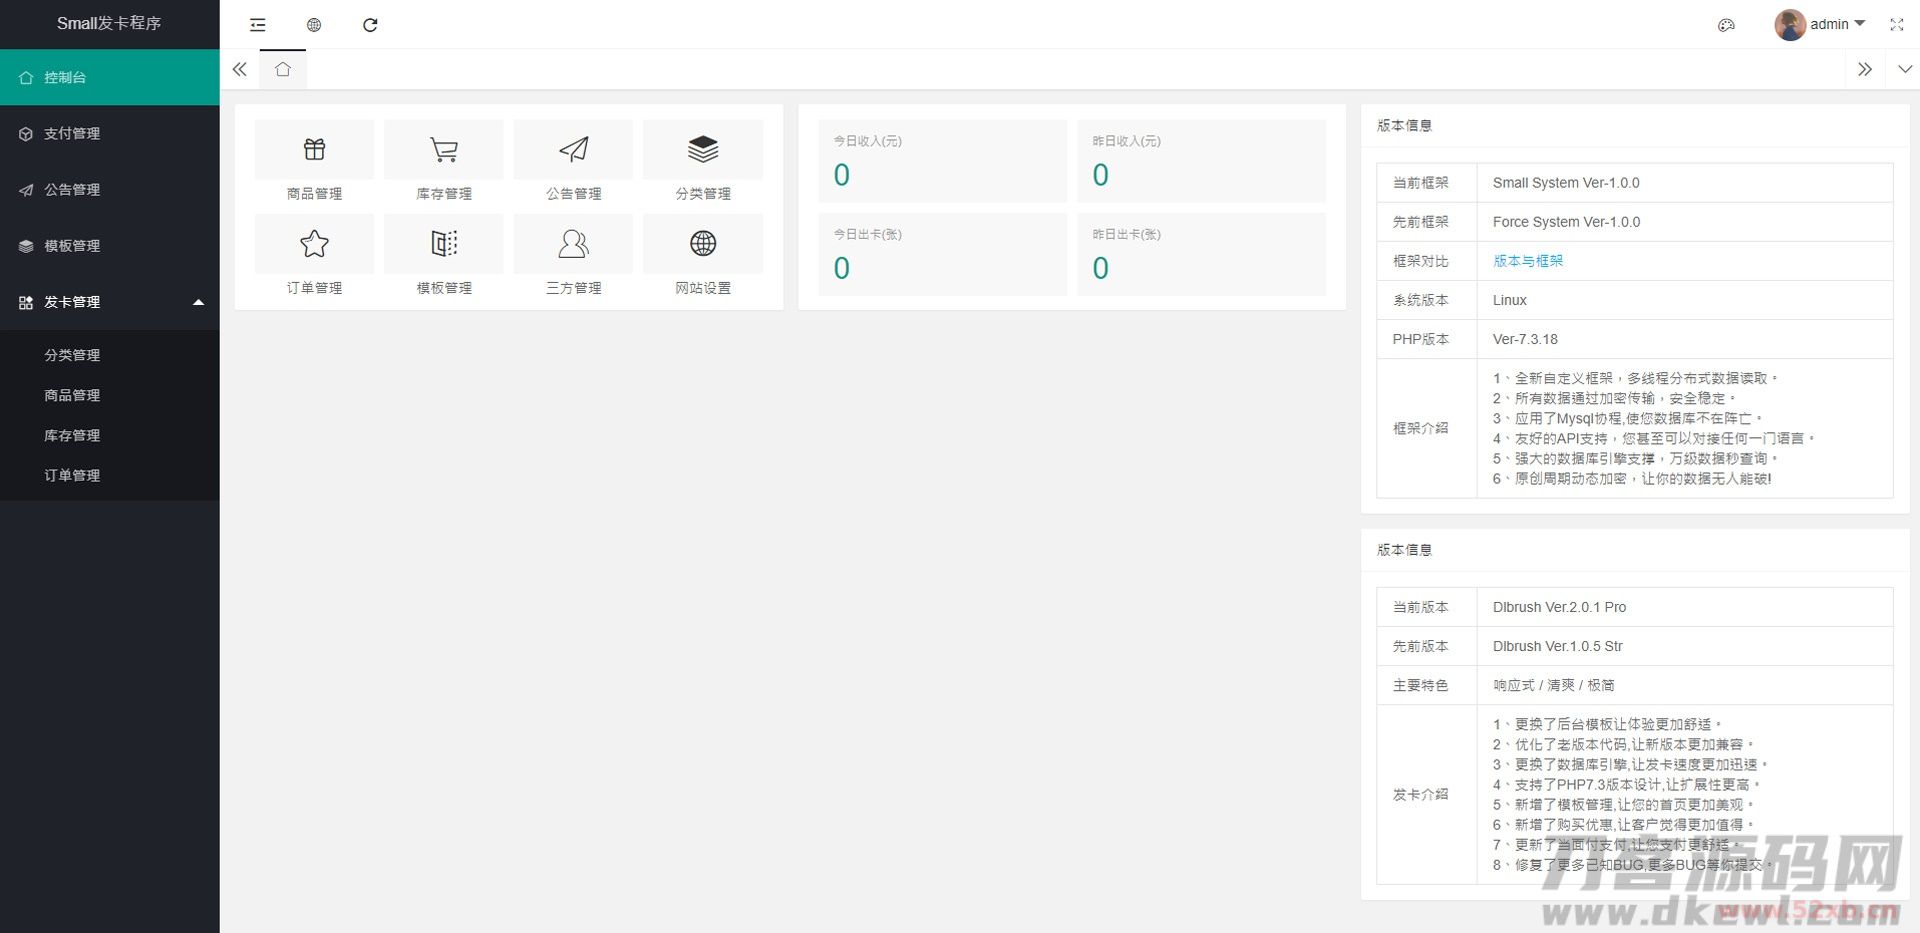Select 支付管理 in the sidebar
The width and height of the screenshot is (1920, 933).
point(70,132)
